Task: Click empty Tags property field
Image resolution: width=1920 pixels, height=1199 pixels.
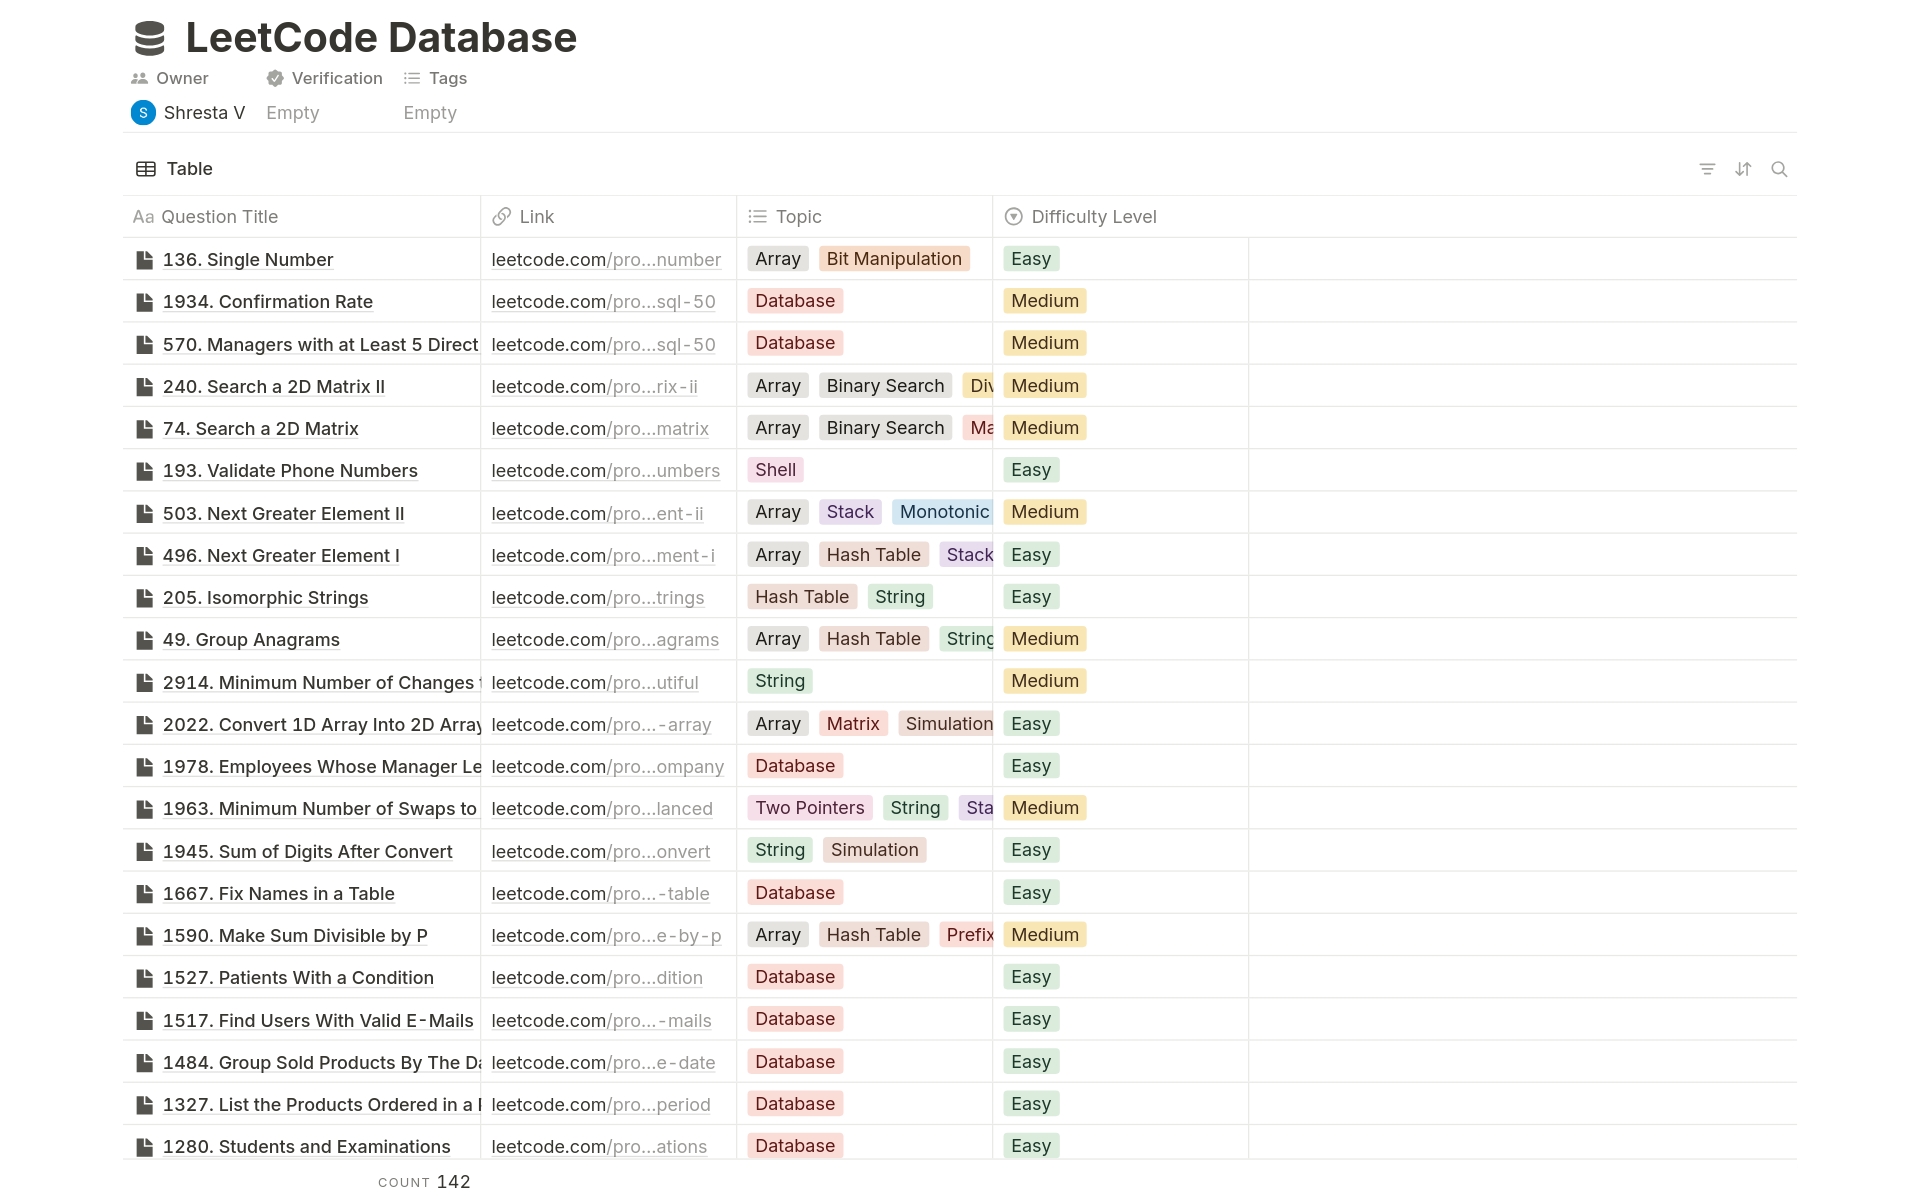Action: pyautogui.click(x=430, y=113)
